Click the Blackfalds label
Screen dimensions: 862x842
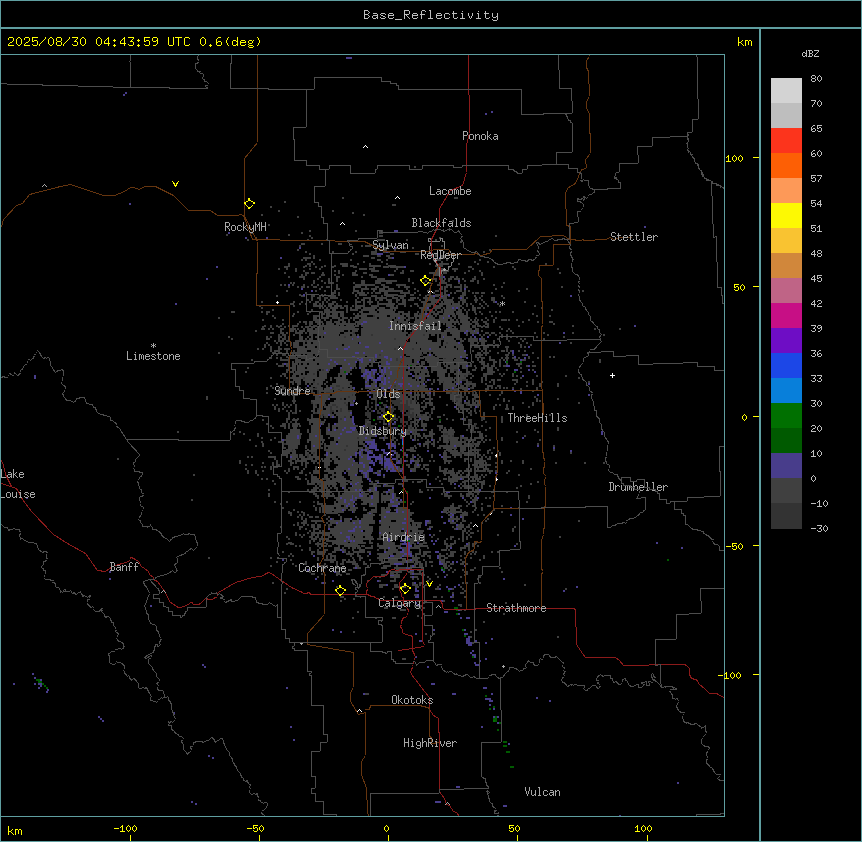[x=441, y=223]
